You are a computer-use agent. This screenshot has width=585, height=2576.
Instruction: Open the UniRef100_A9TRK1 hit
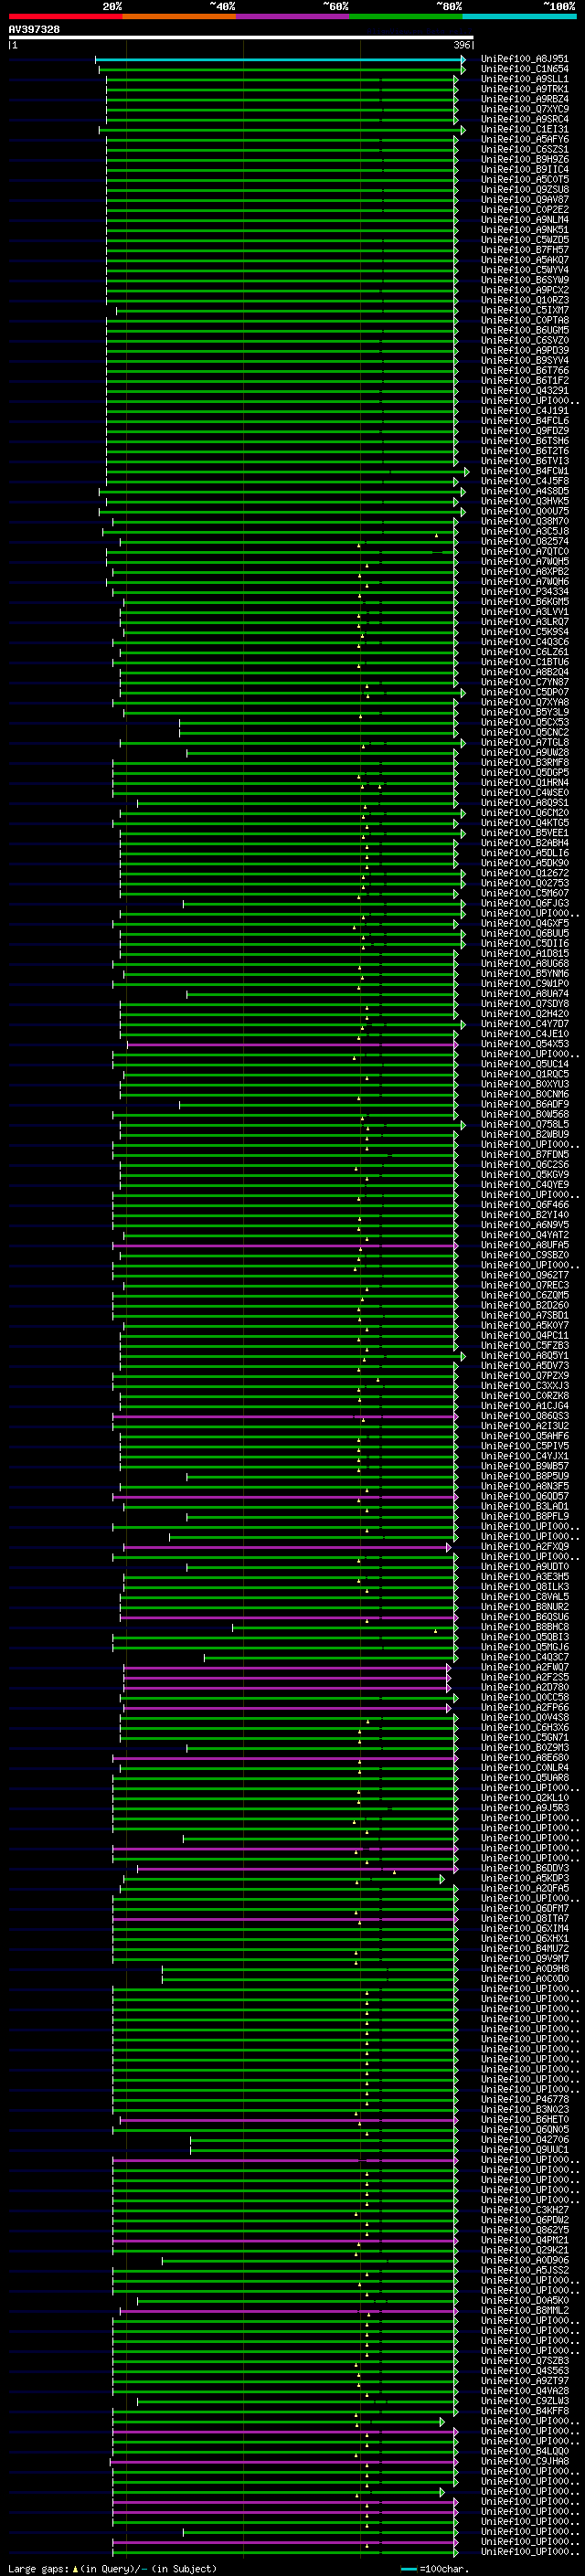click(525, 89)
